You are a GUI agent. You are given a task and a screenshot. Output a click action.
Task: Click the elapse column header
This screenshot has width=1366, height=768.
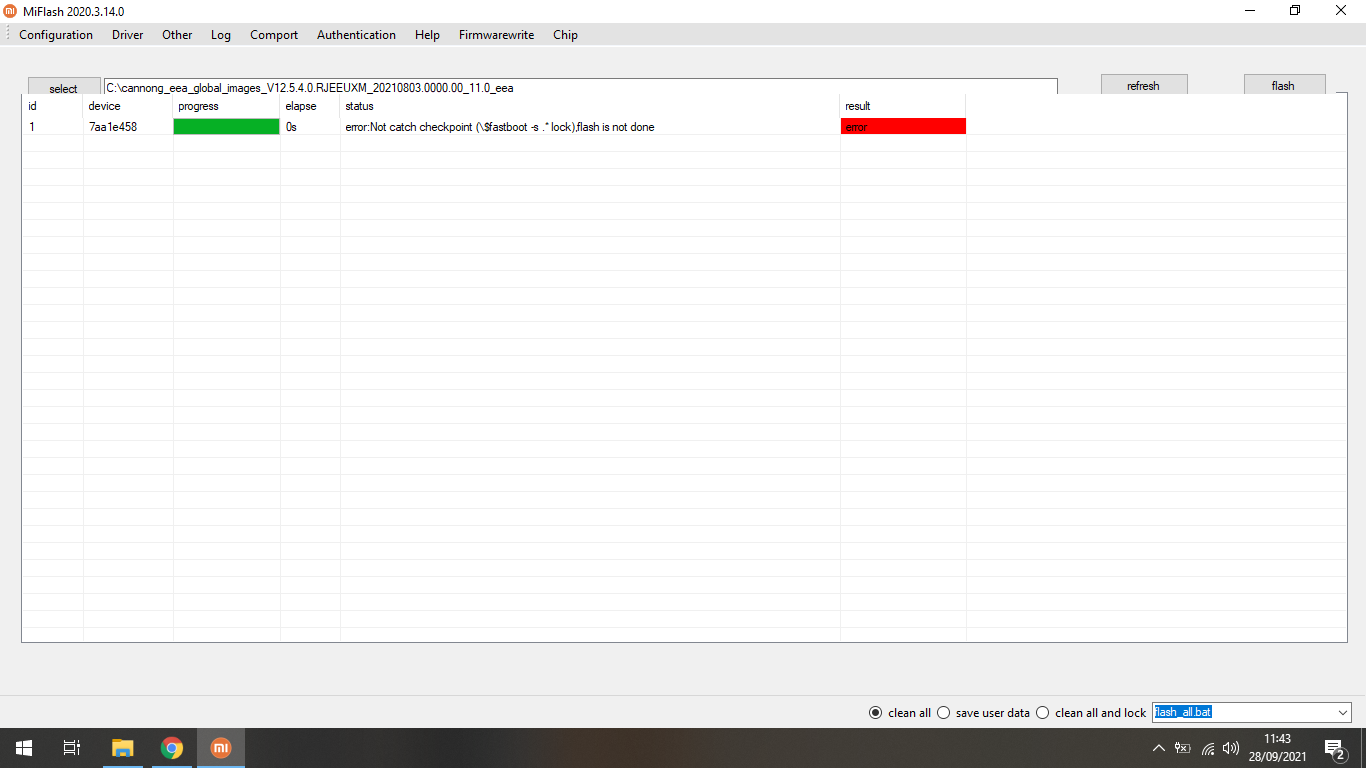[x=310, y=106]
